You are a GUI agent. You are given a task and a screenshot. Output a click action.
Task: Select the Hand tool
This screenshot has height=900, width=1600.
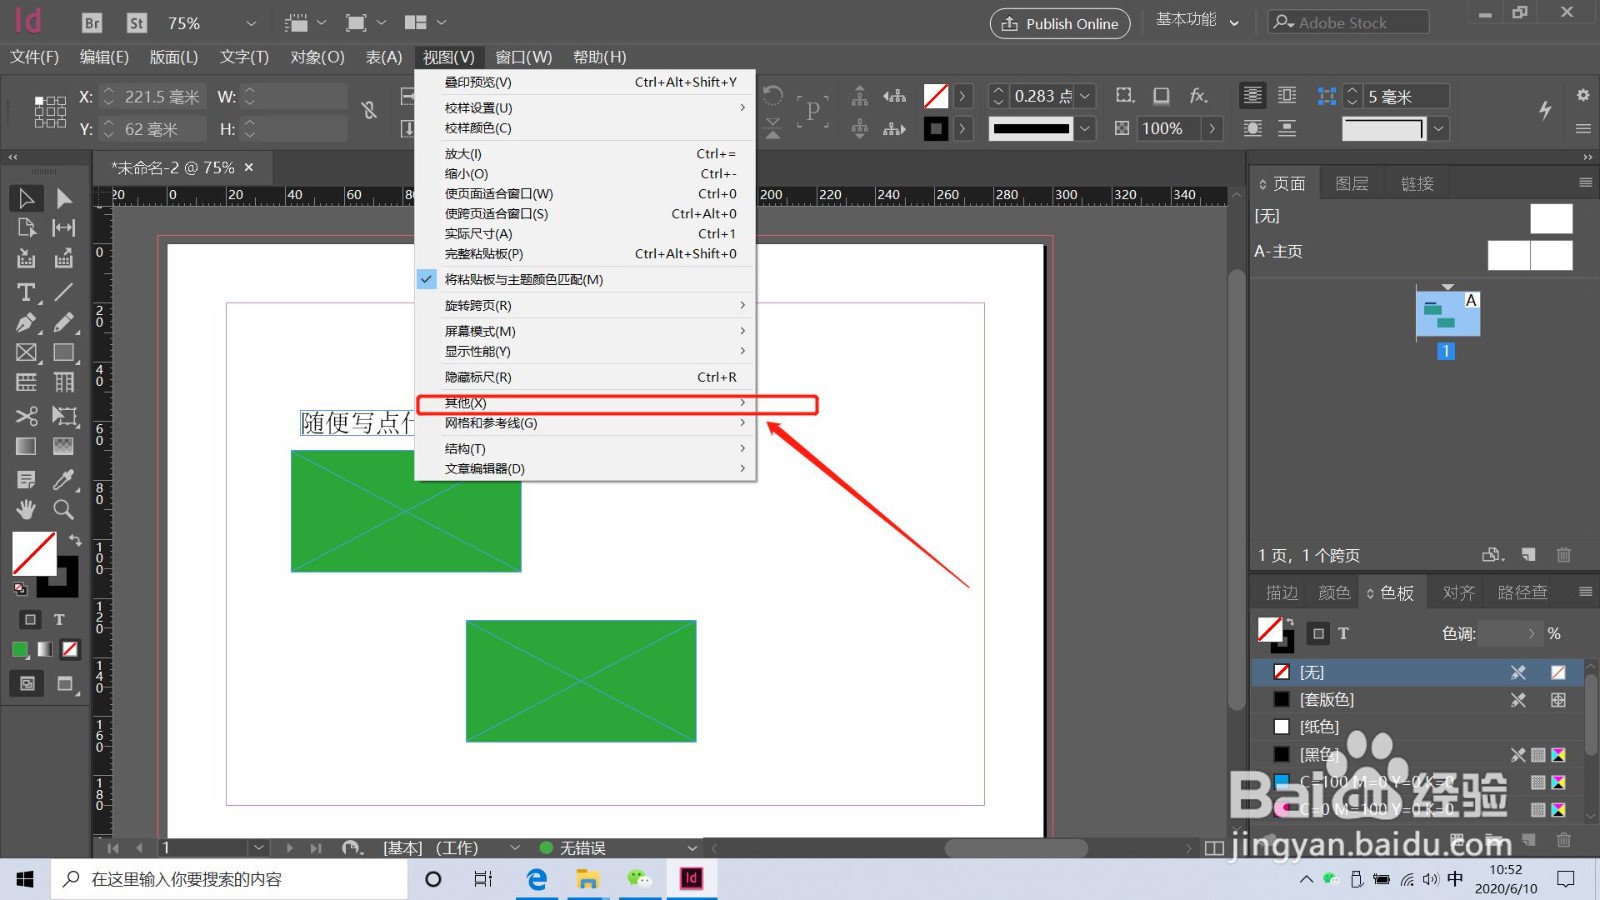26,509
